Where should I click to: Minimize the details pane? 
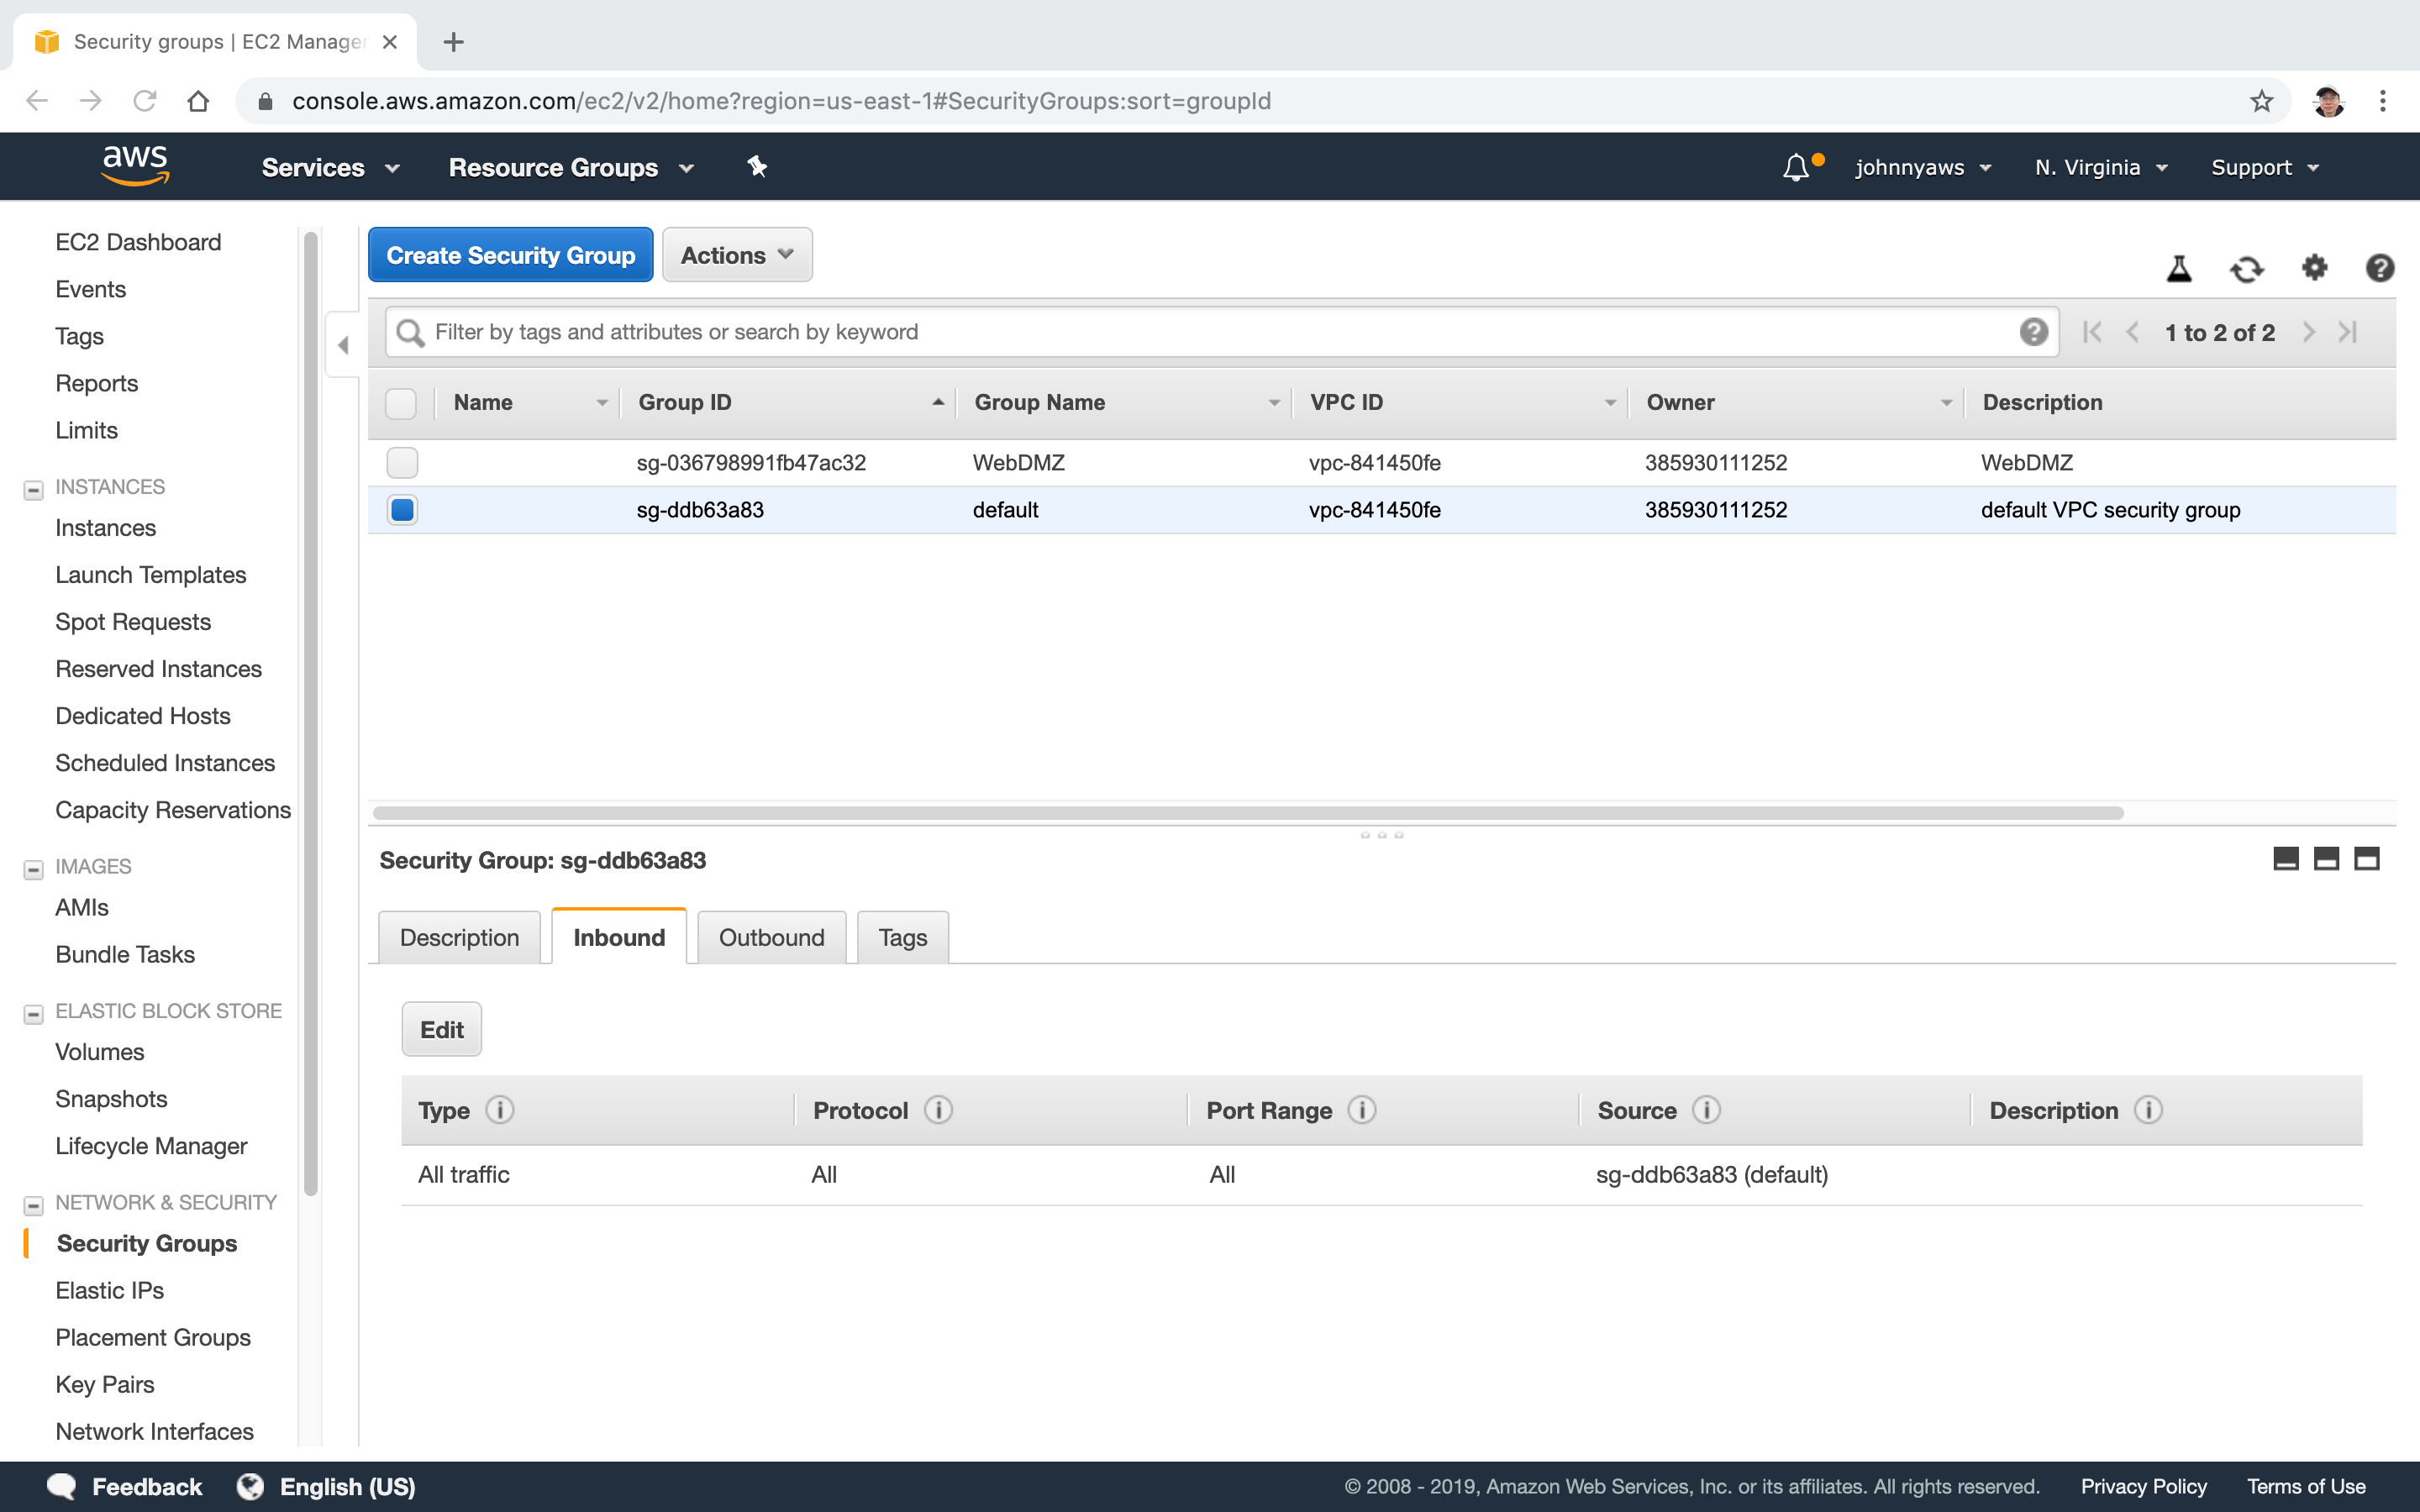tap(2286, 859)
